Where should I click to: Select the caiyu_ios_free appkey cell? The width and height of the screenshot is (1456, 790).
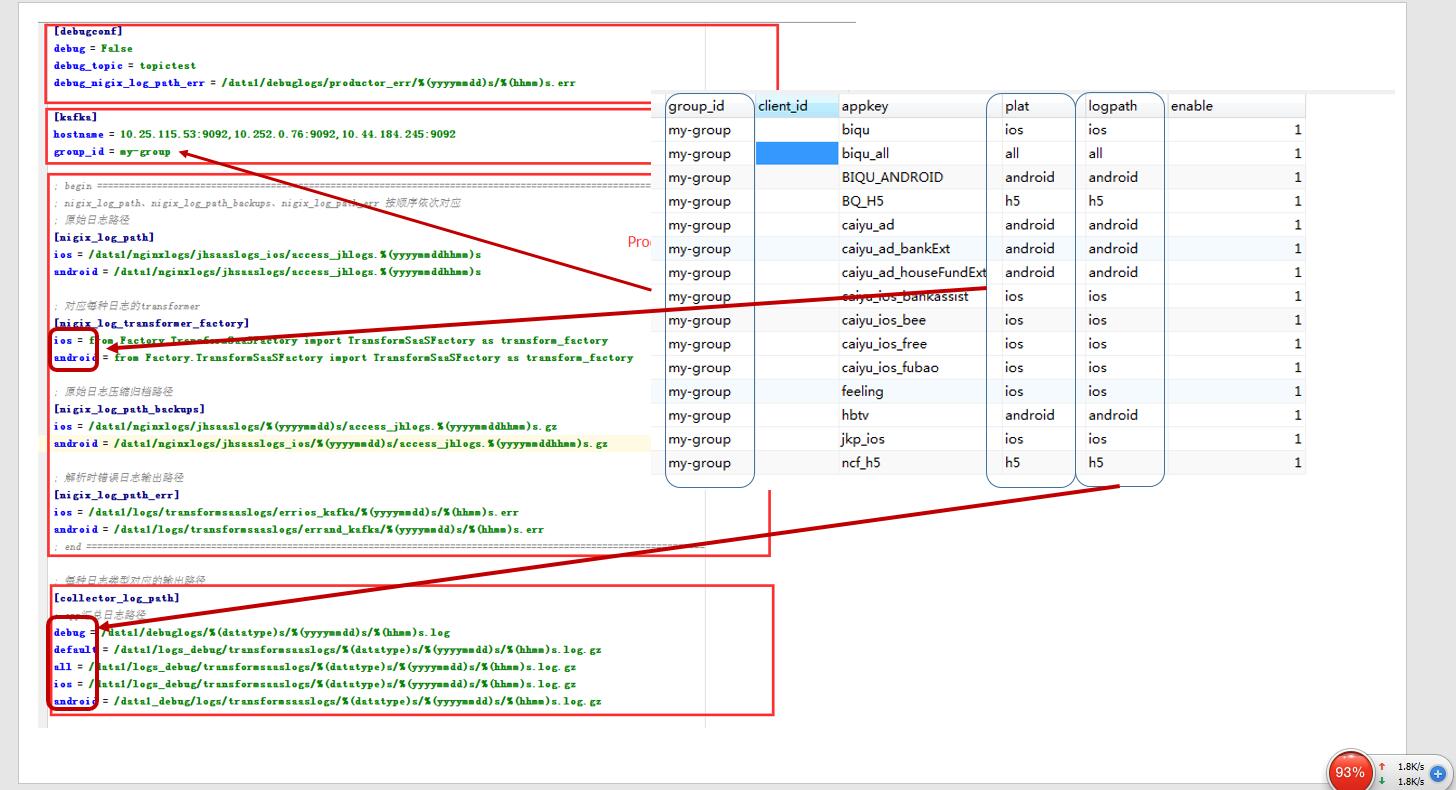[884, 344]
